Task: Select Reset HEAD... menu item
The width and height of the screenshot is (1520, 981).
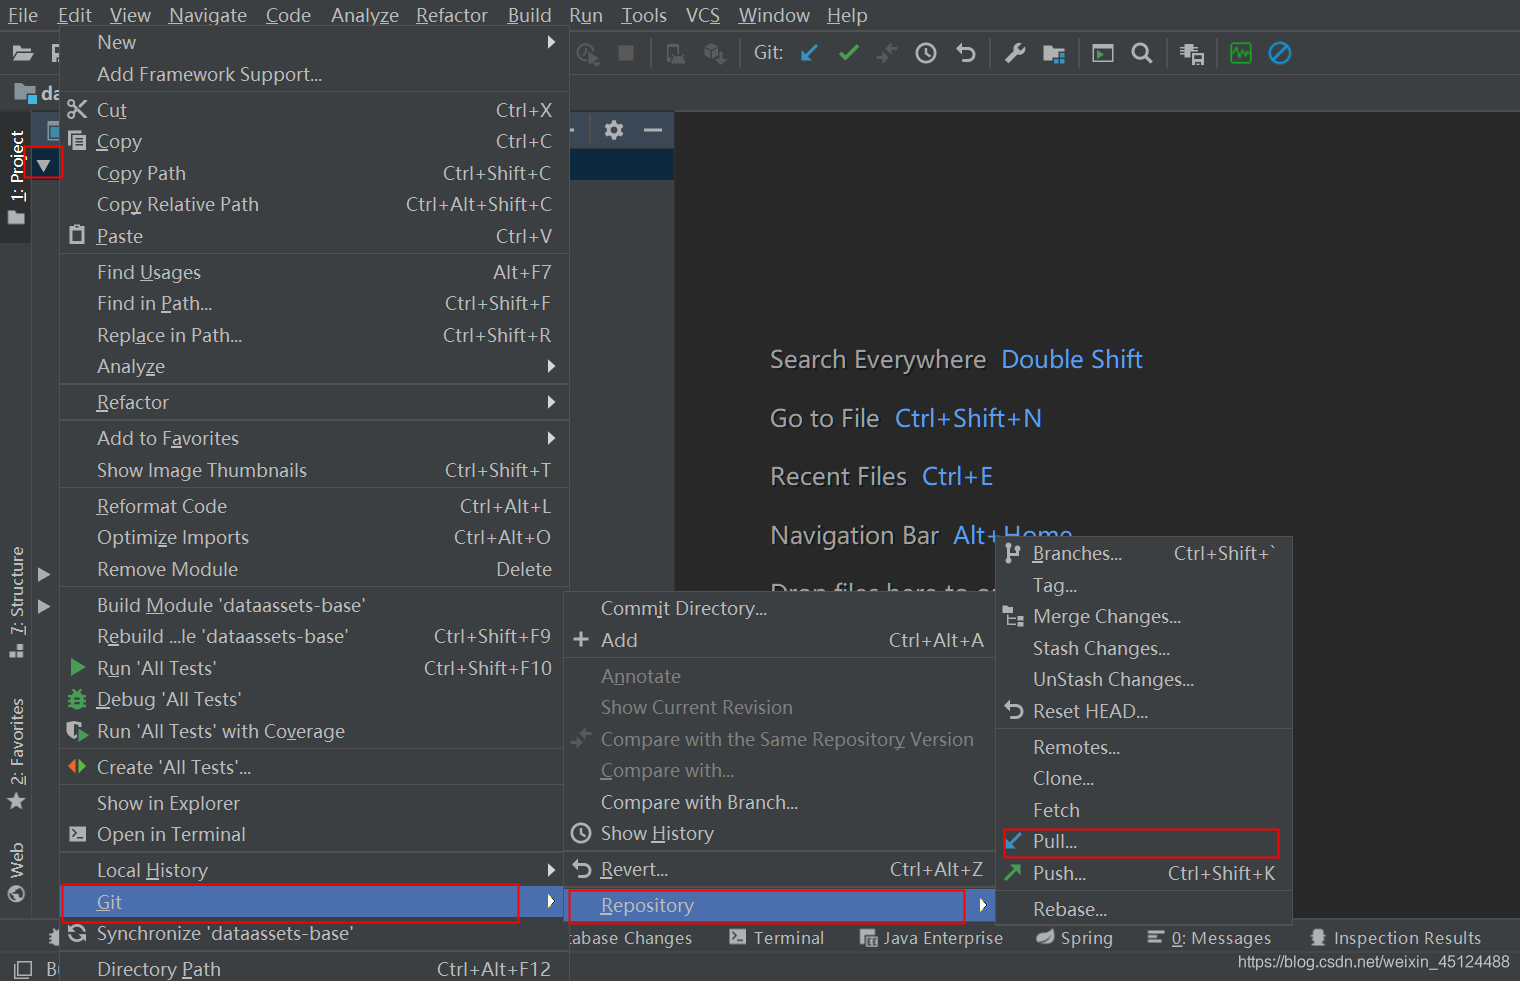Action: (x=1143, y=711)
